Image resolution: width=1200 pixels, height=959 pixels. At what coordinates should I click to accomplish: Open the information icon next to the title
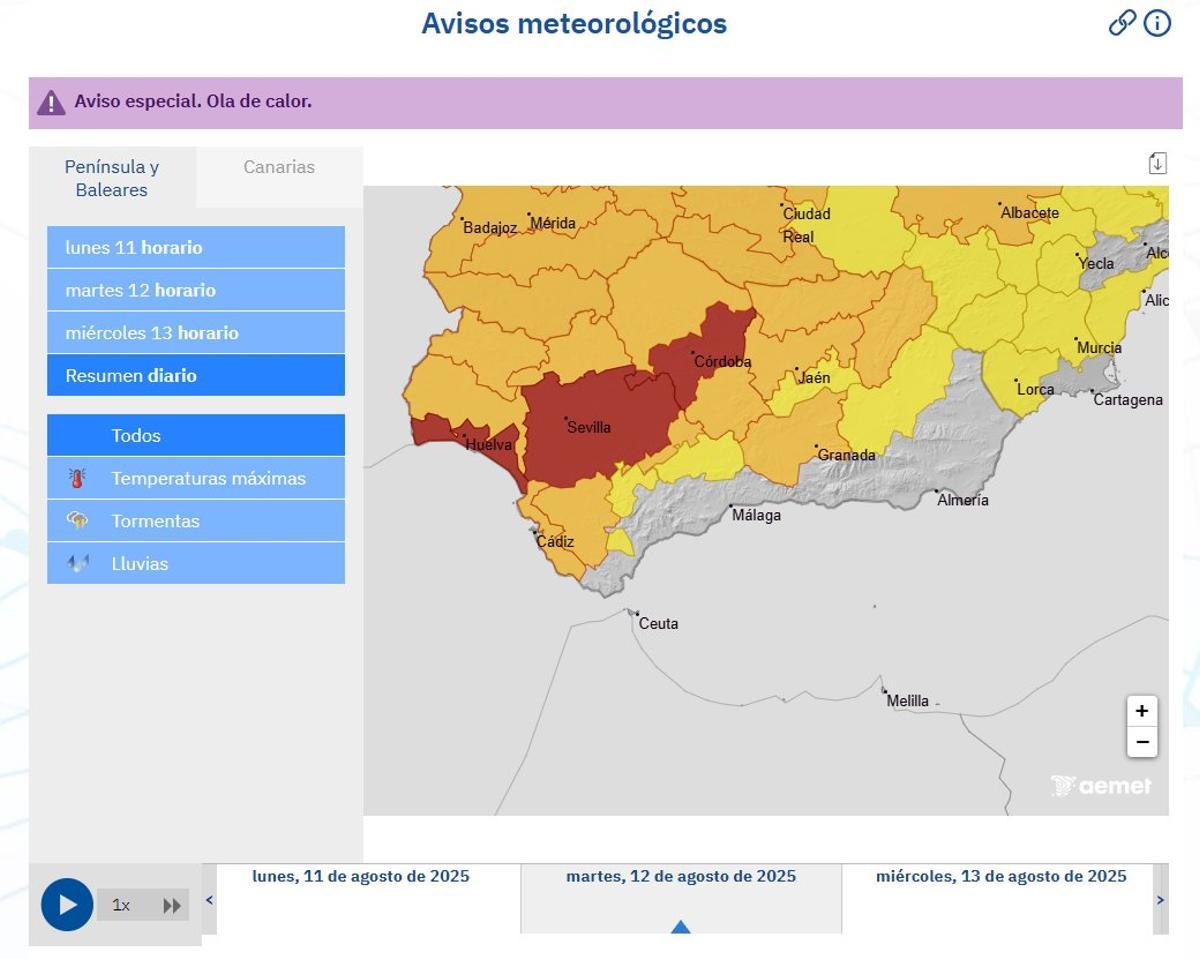[1158, 22]
